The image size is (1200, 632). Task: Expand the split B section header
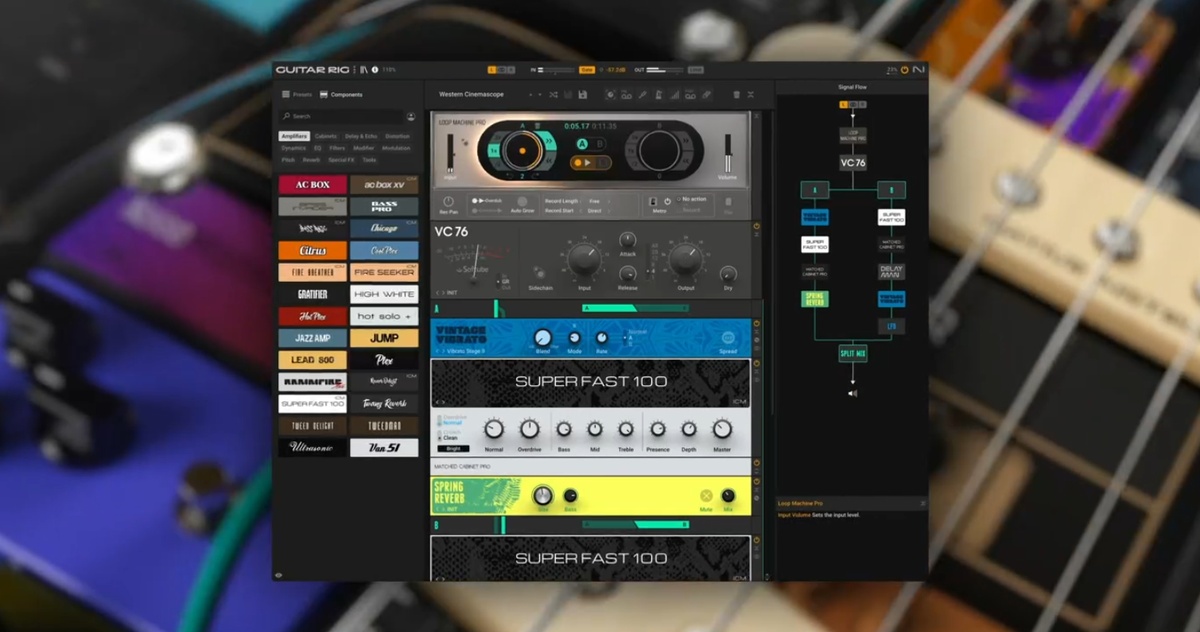click(x=436, y=525)
